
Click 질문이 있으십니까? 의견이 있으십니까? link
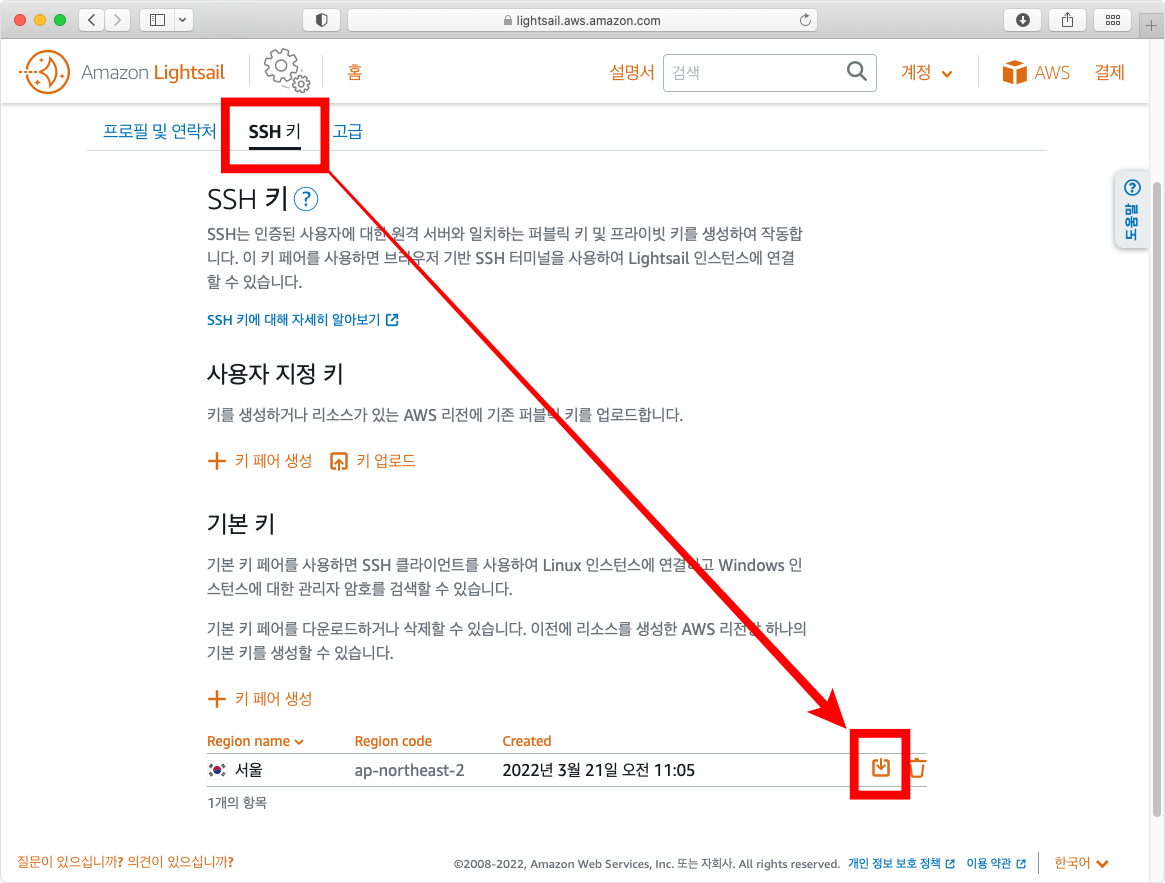click(125, 862)
